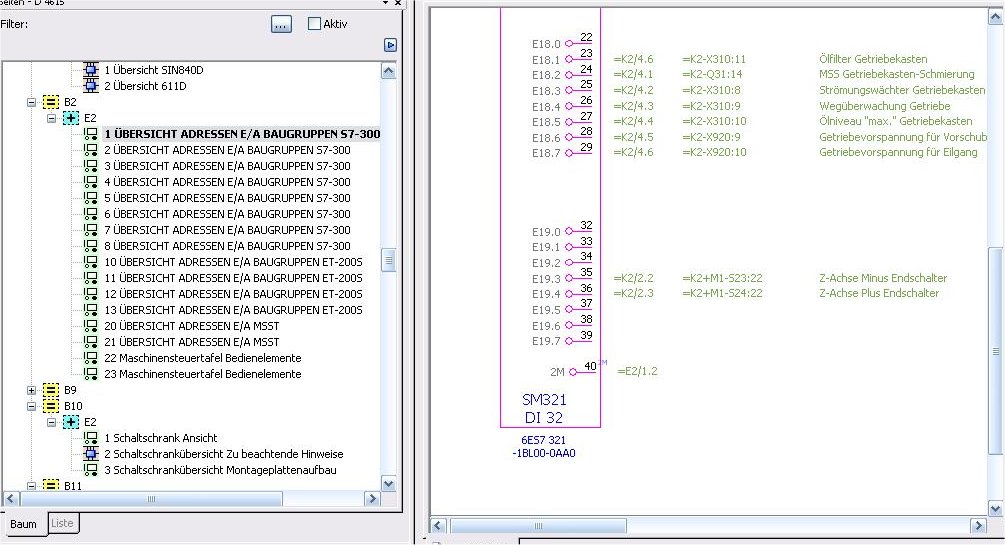Click page icon of 1 Übersicht SIN840D
1005x545 pixels.
pos(91,70)
